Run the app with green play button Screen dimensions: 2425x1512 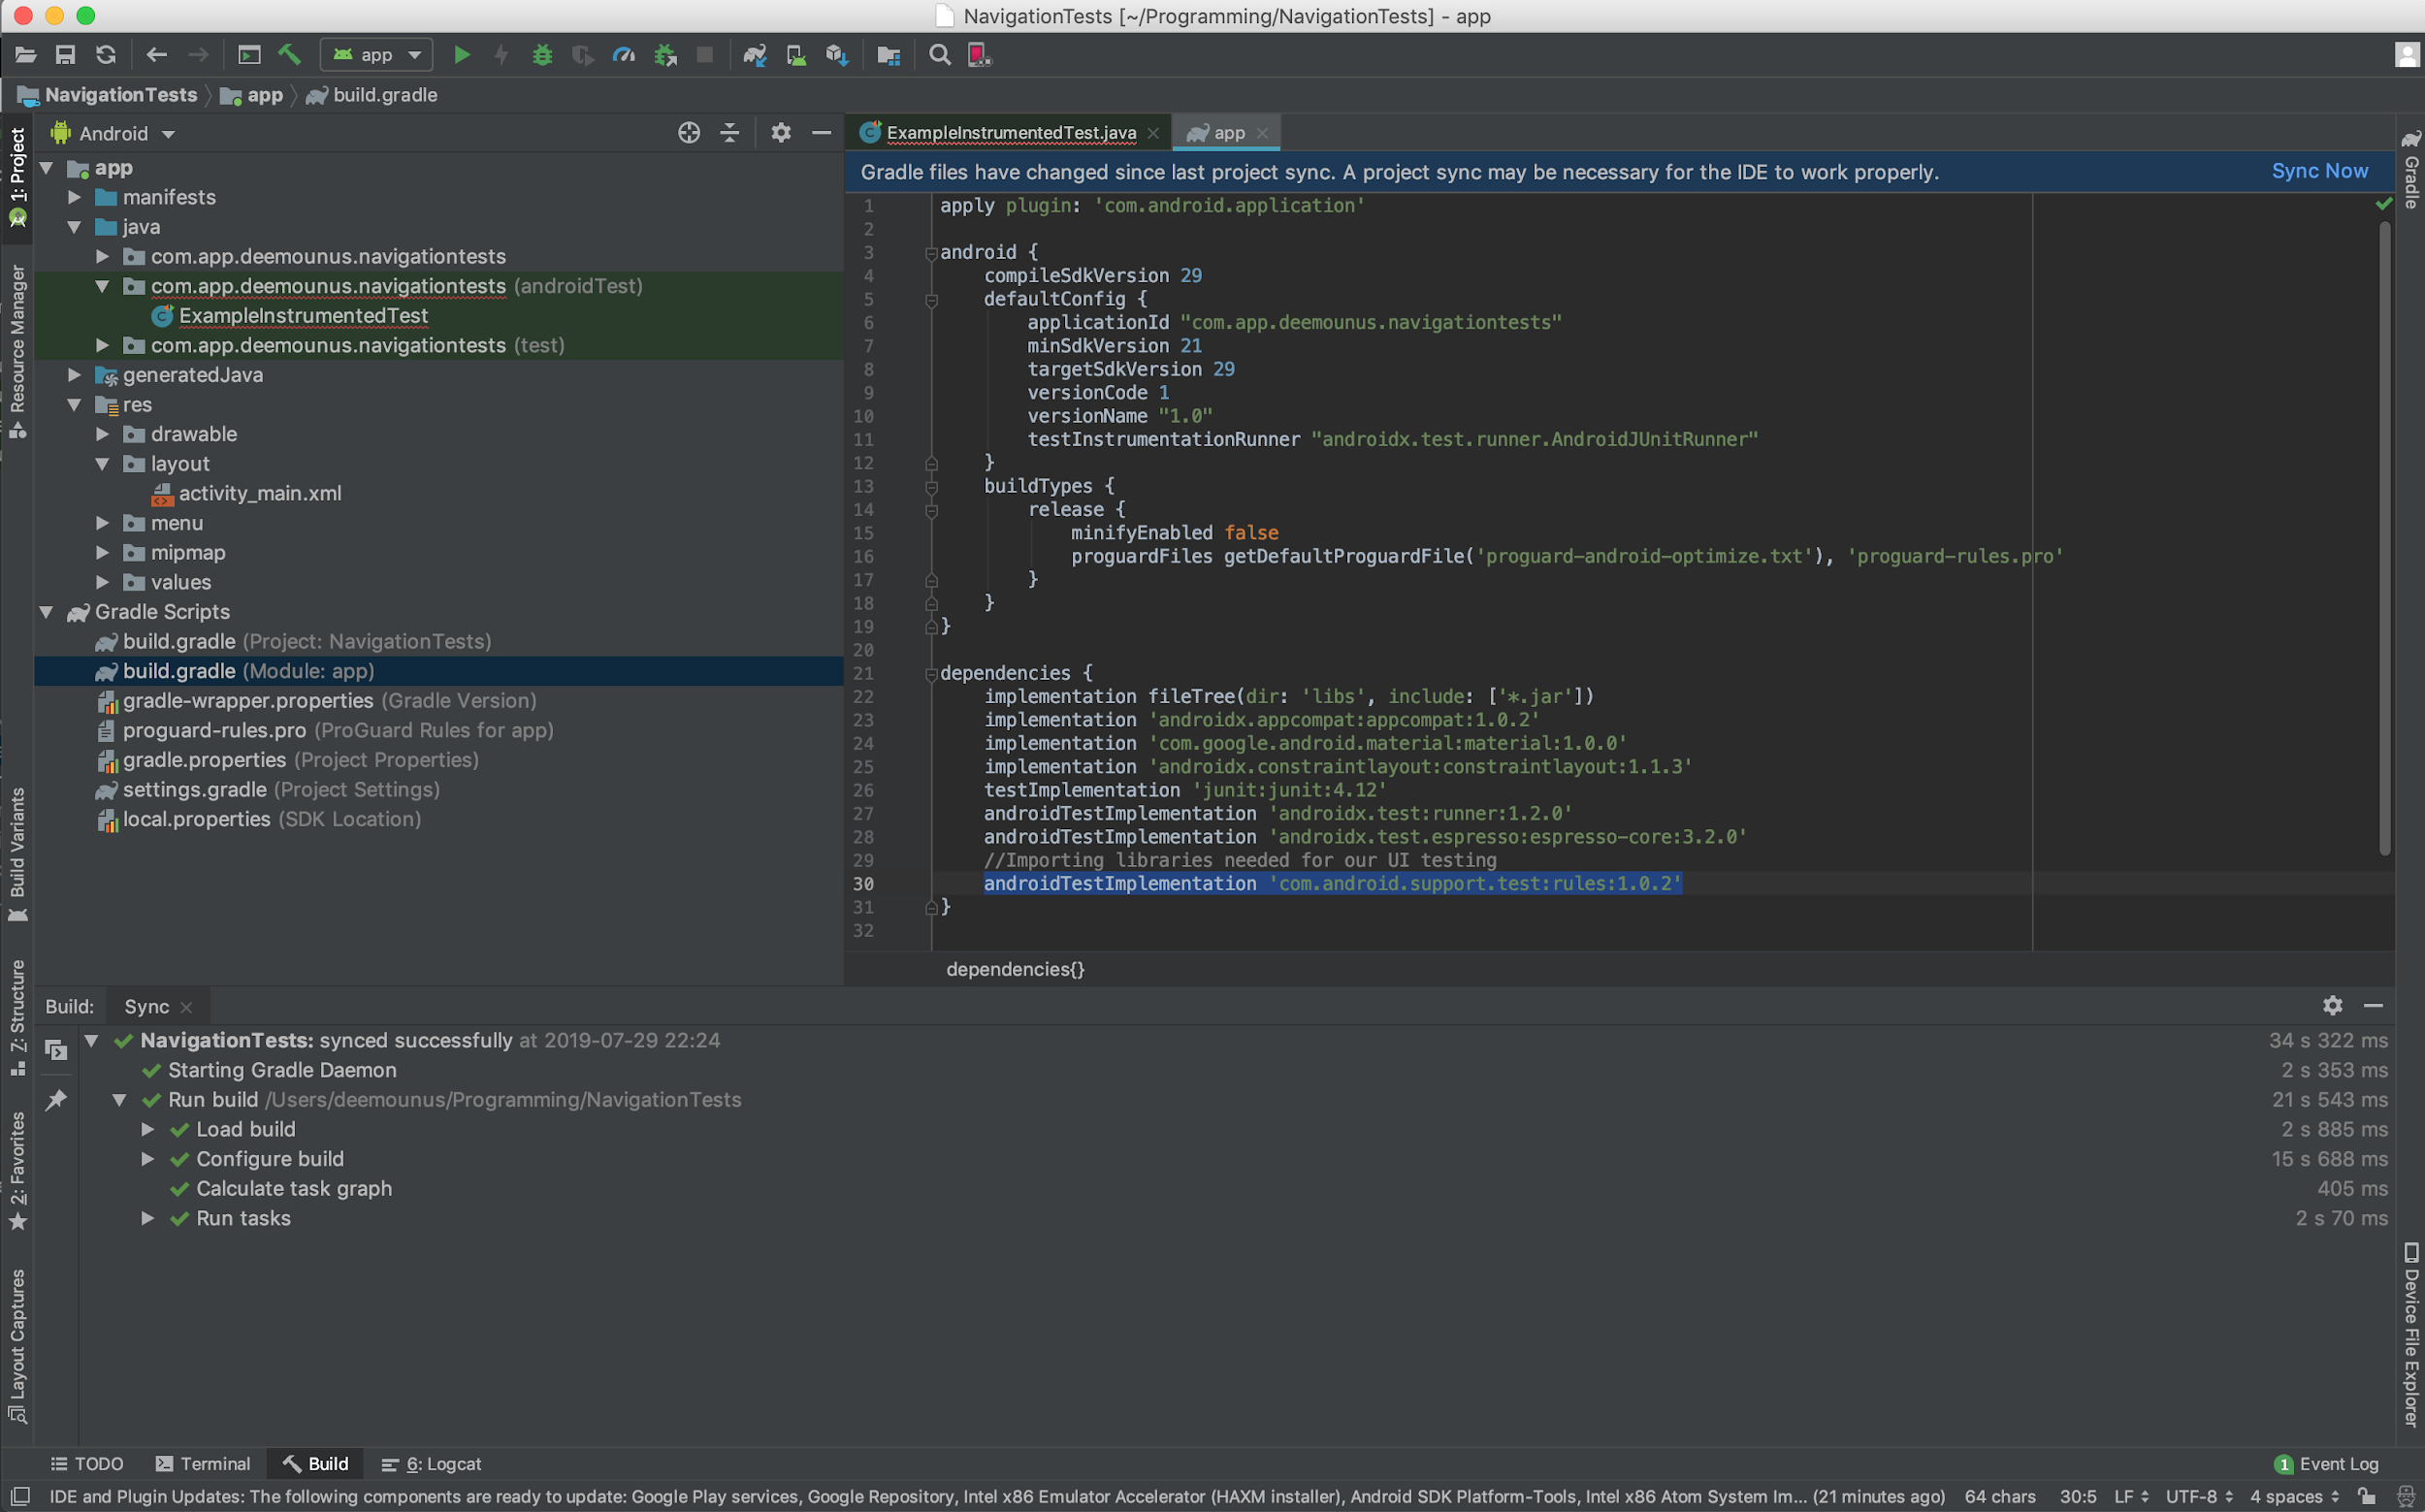pos(461,55)
